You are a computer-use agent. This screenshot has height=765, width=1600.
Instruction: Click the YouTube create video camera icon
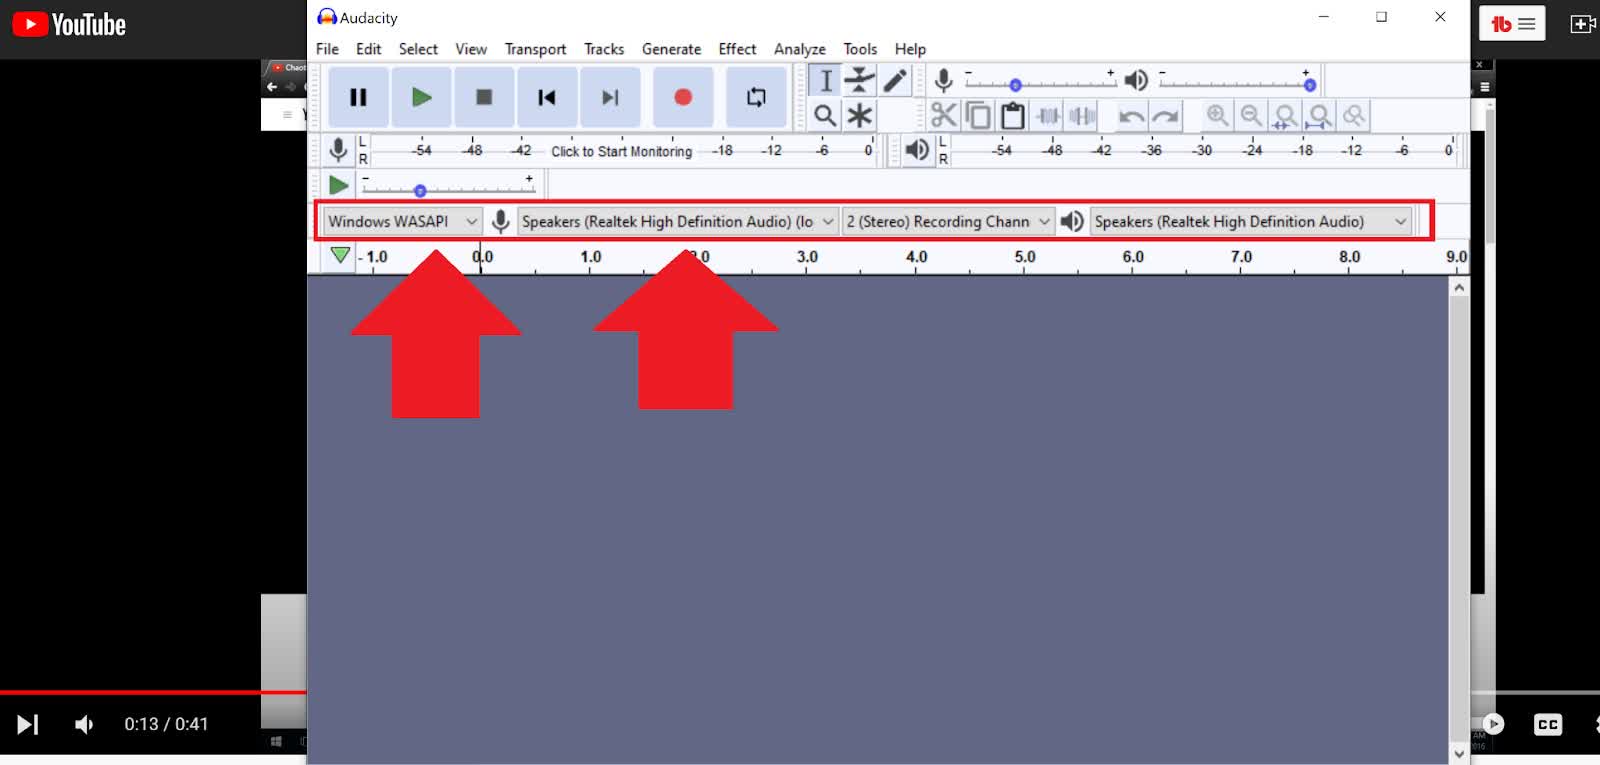[x=1585, y=24]
